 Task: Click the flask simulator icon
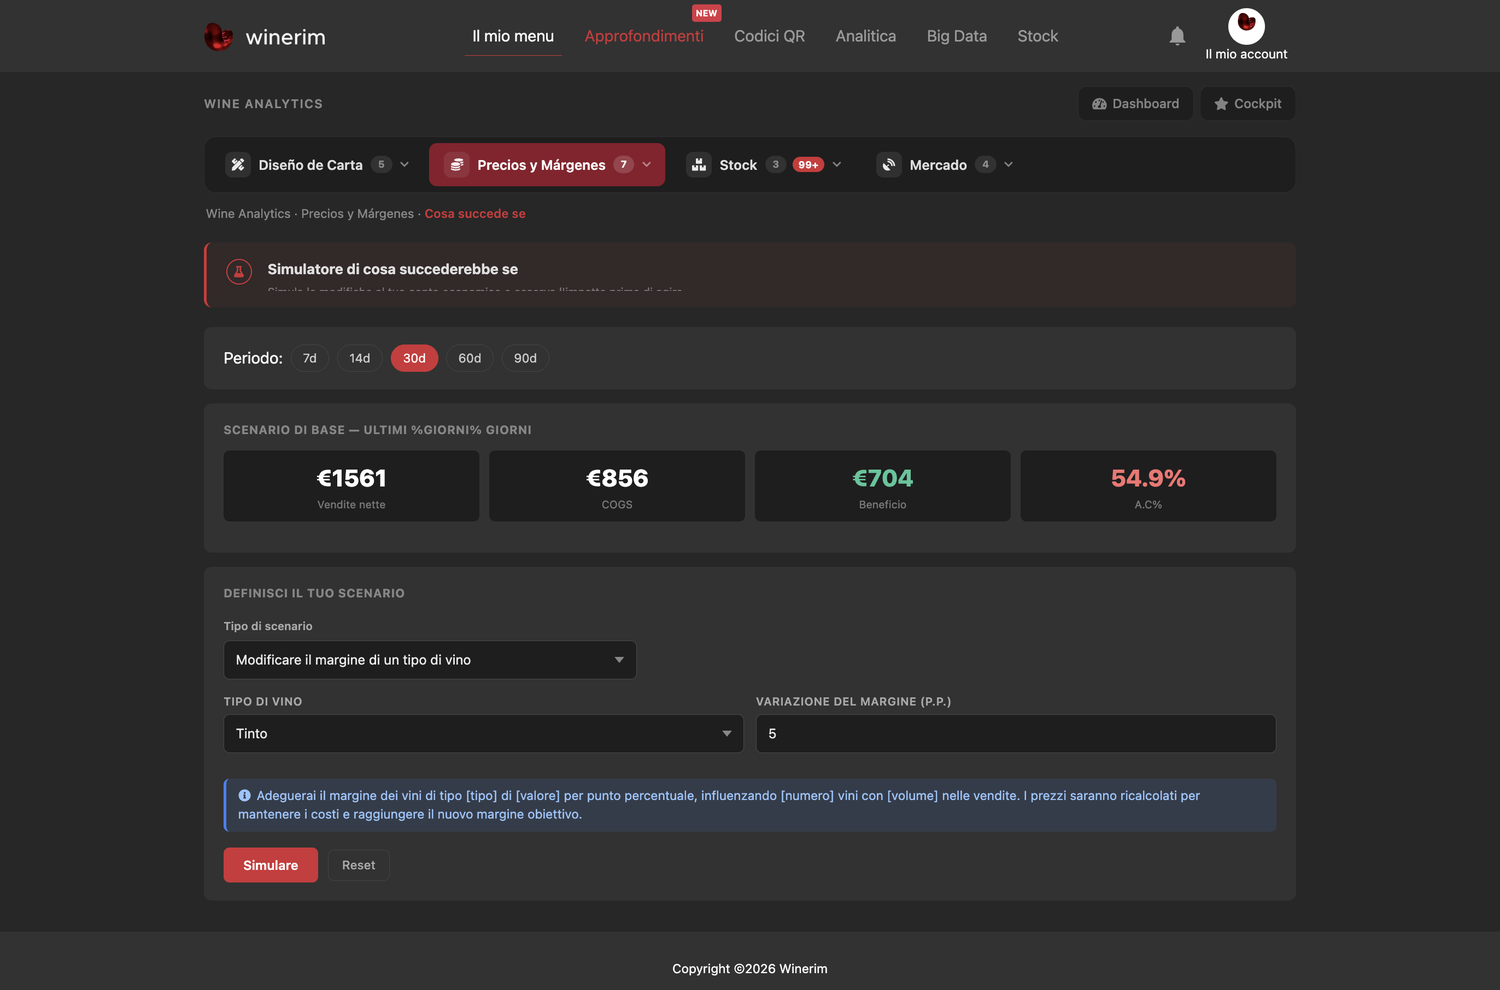(x=239, y=271)
